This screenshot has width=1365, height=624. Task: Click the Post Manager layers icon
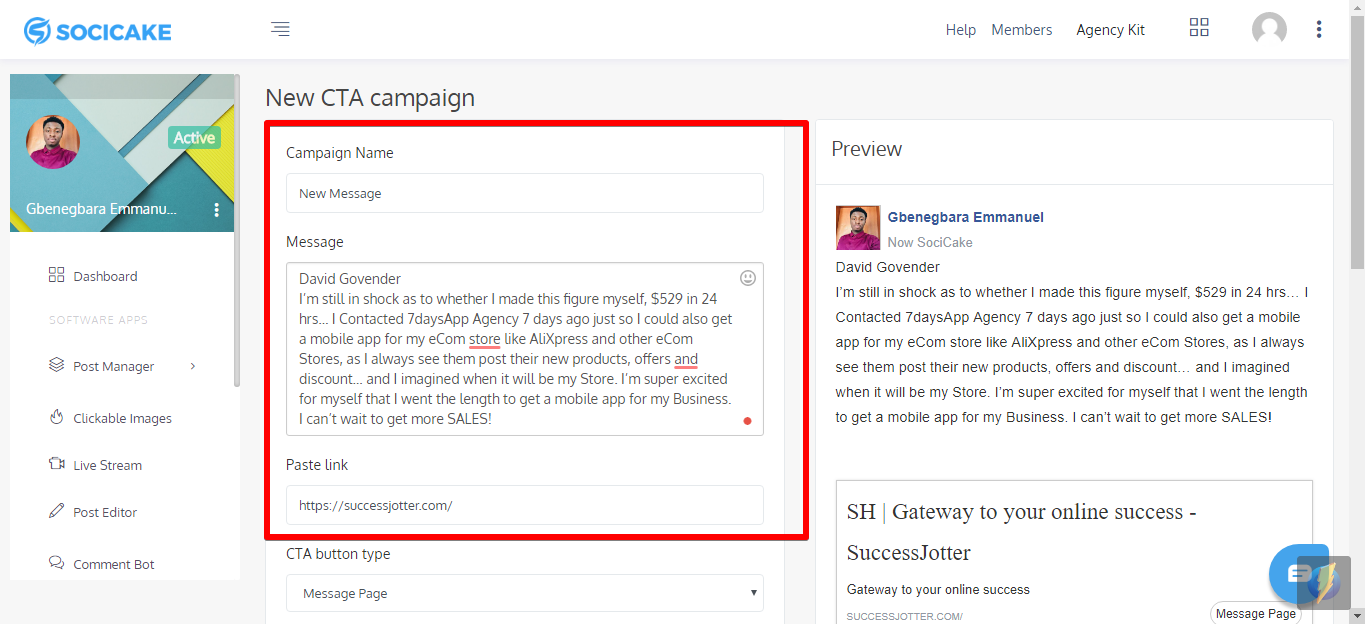click(56, 365)
